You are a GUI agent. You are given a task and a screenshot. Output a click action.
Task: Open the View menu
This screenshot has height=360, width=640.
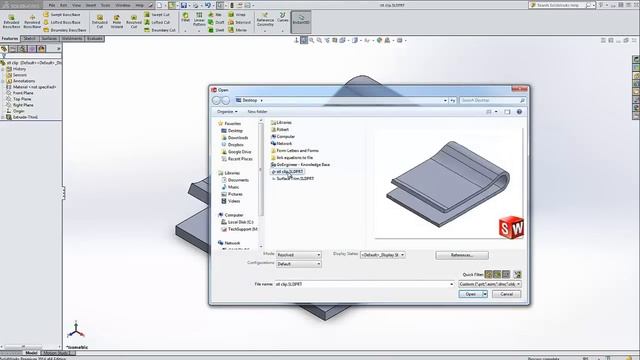click(x=76, y=5)
